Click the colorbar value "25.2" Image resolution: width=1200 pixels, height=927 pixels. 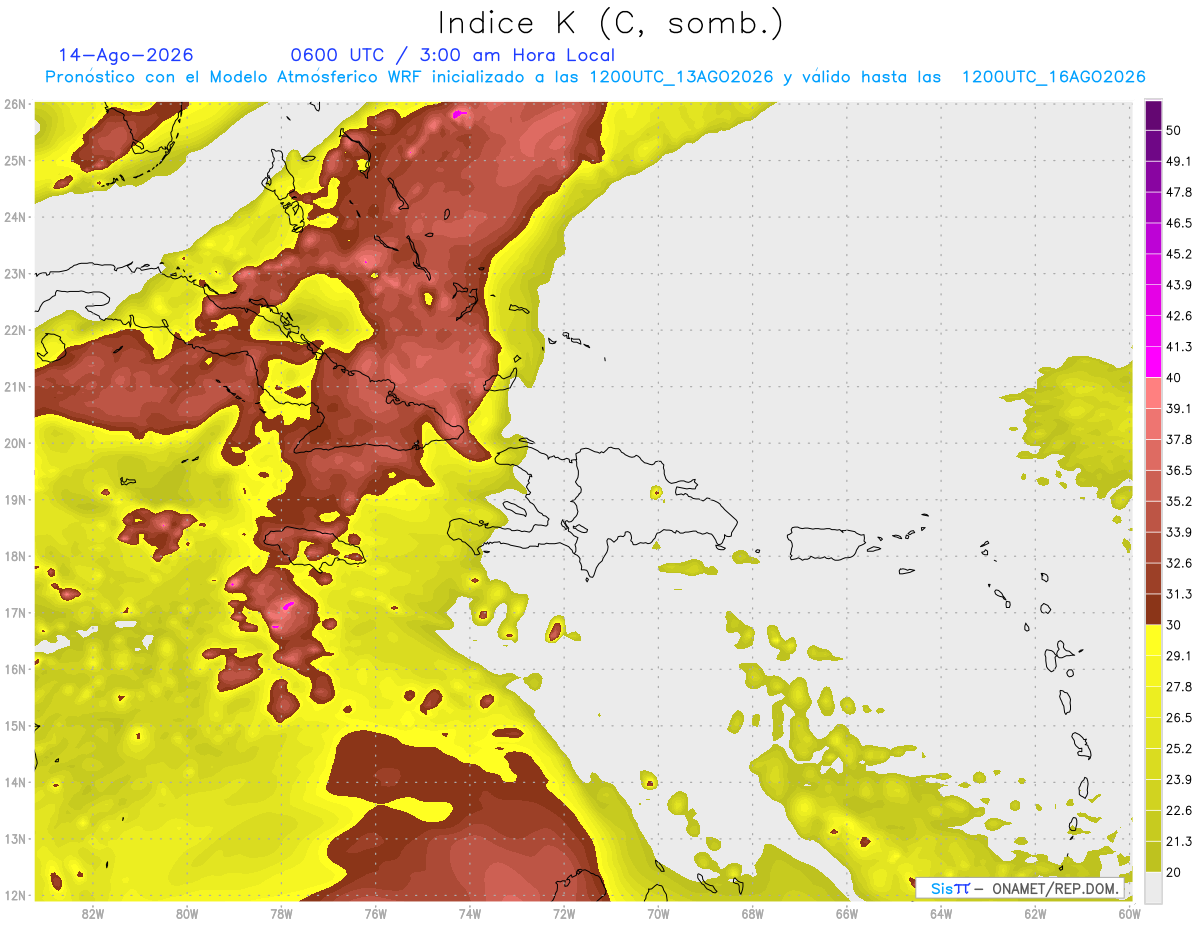pos(1179,748)
